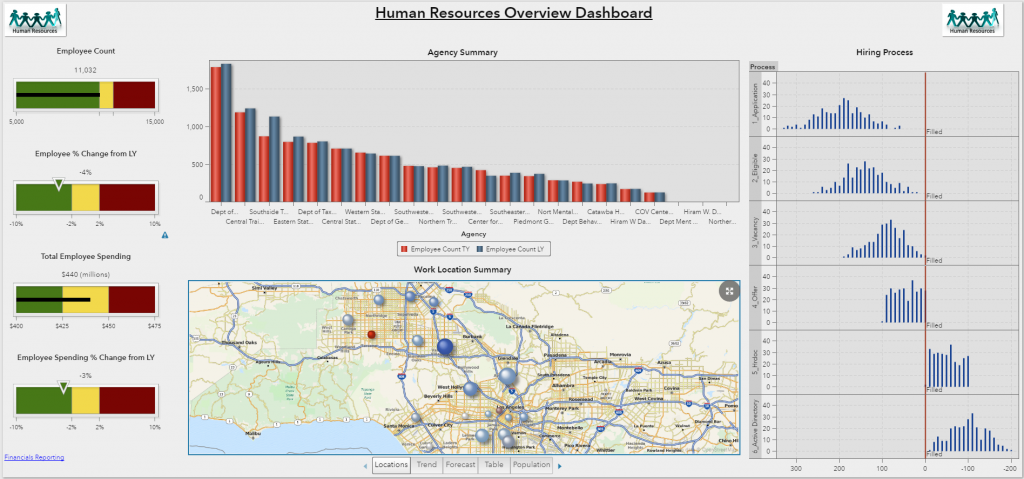Click the largest dark blue map bubble
The height and width of the screenshot is (479, 1024).
coord(445,347)
